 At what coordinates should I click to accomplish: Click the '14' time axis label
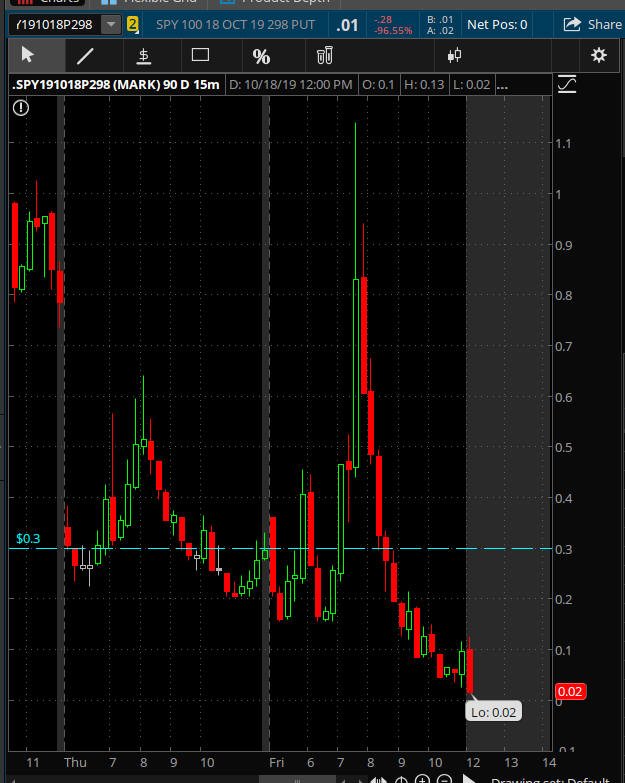click(x=549, y=763)
